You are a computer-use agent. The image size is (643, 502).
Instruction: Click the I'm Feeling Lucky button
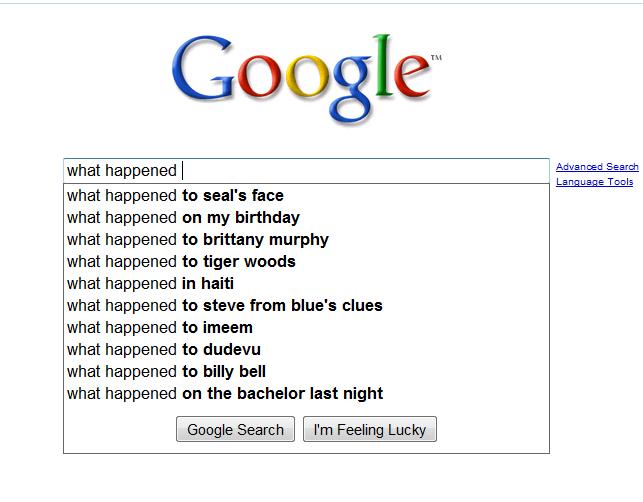tap(370, 429)
